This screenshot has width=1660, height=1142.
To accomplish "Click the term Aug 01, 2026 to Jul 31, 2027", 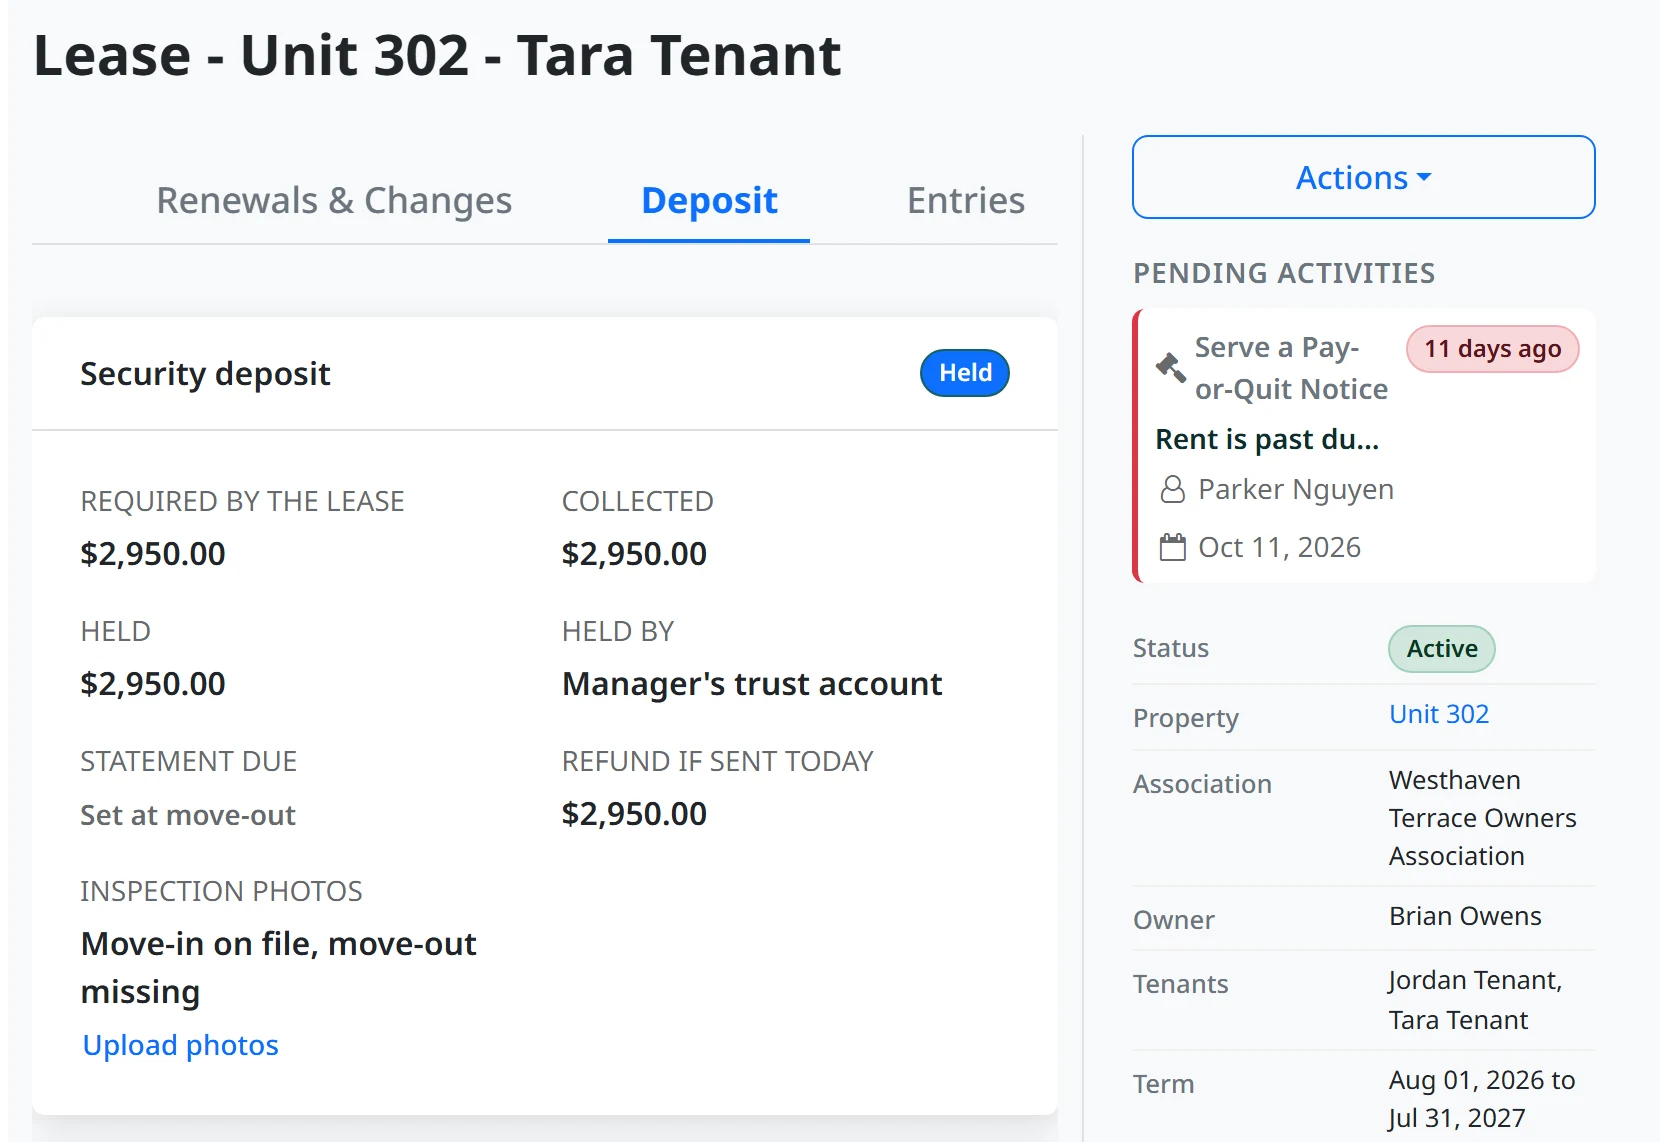I will click(x=1482, y=1099).
